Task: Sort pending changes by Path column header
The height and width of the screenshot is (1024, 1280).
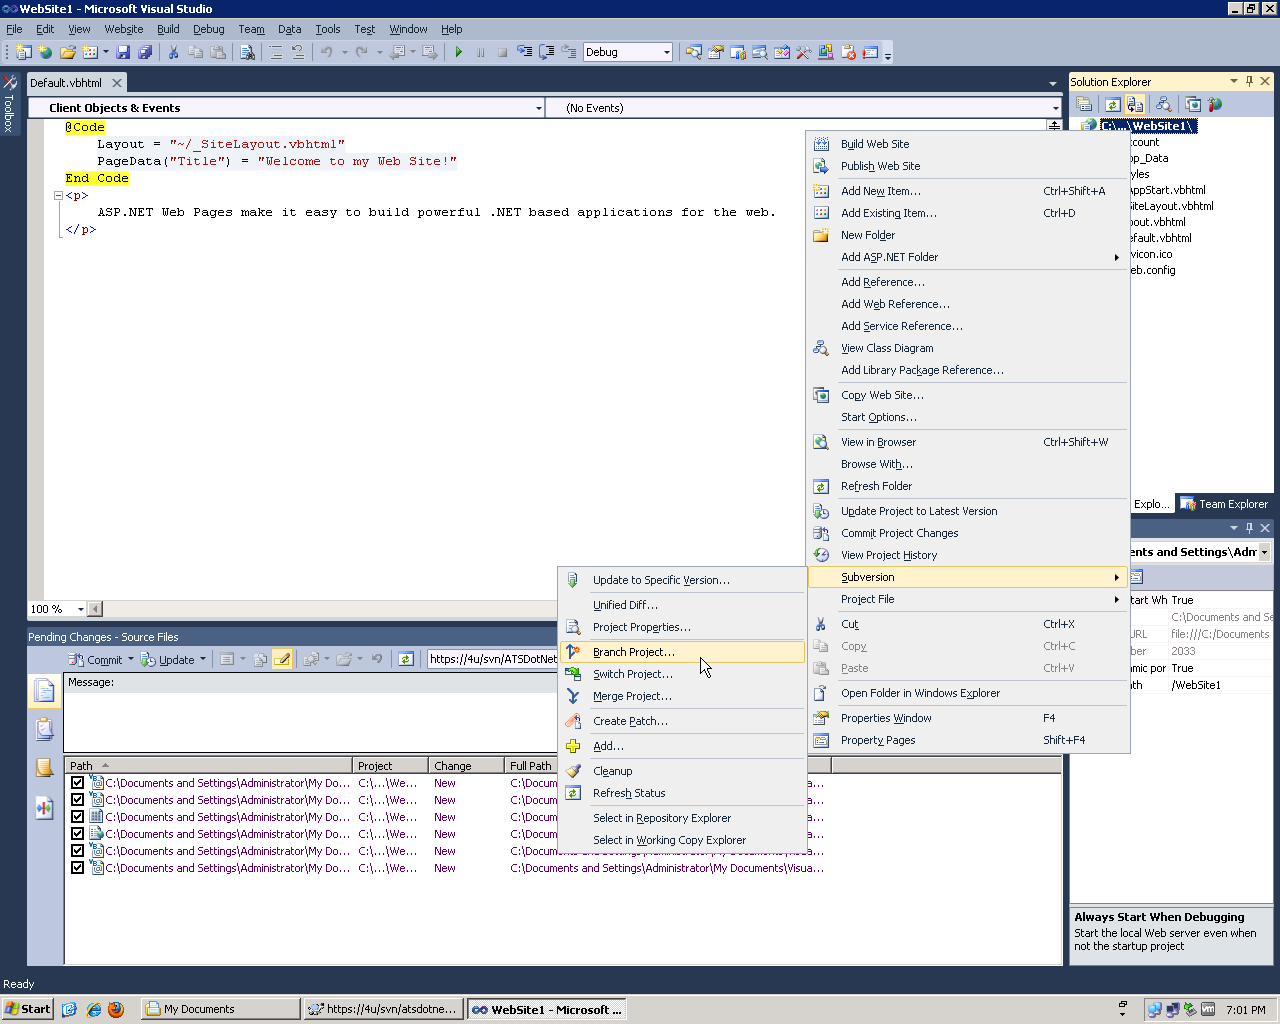Action: 82,766
